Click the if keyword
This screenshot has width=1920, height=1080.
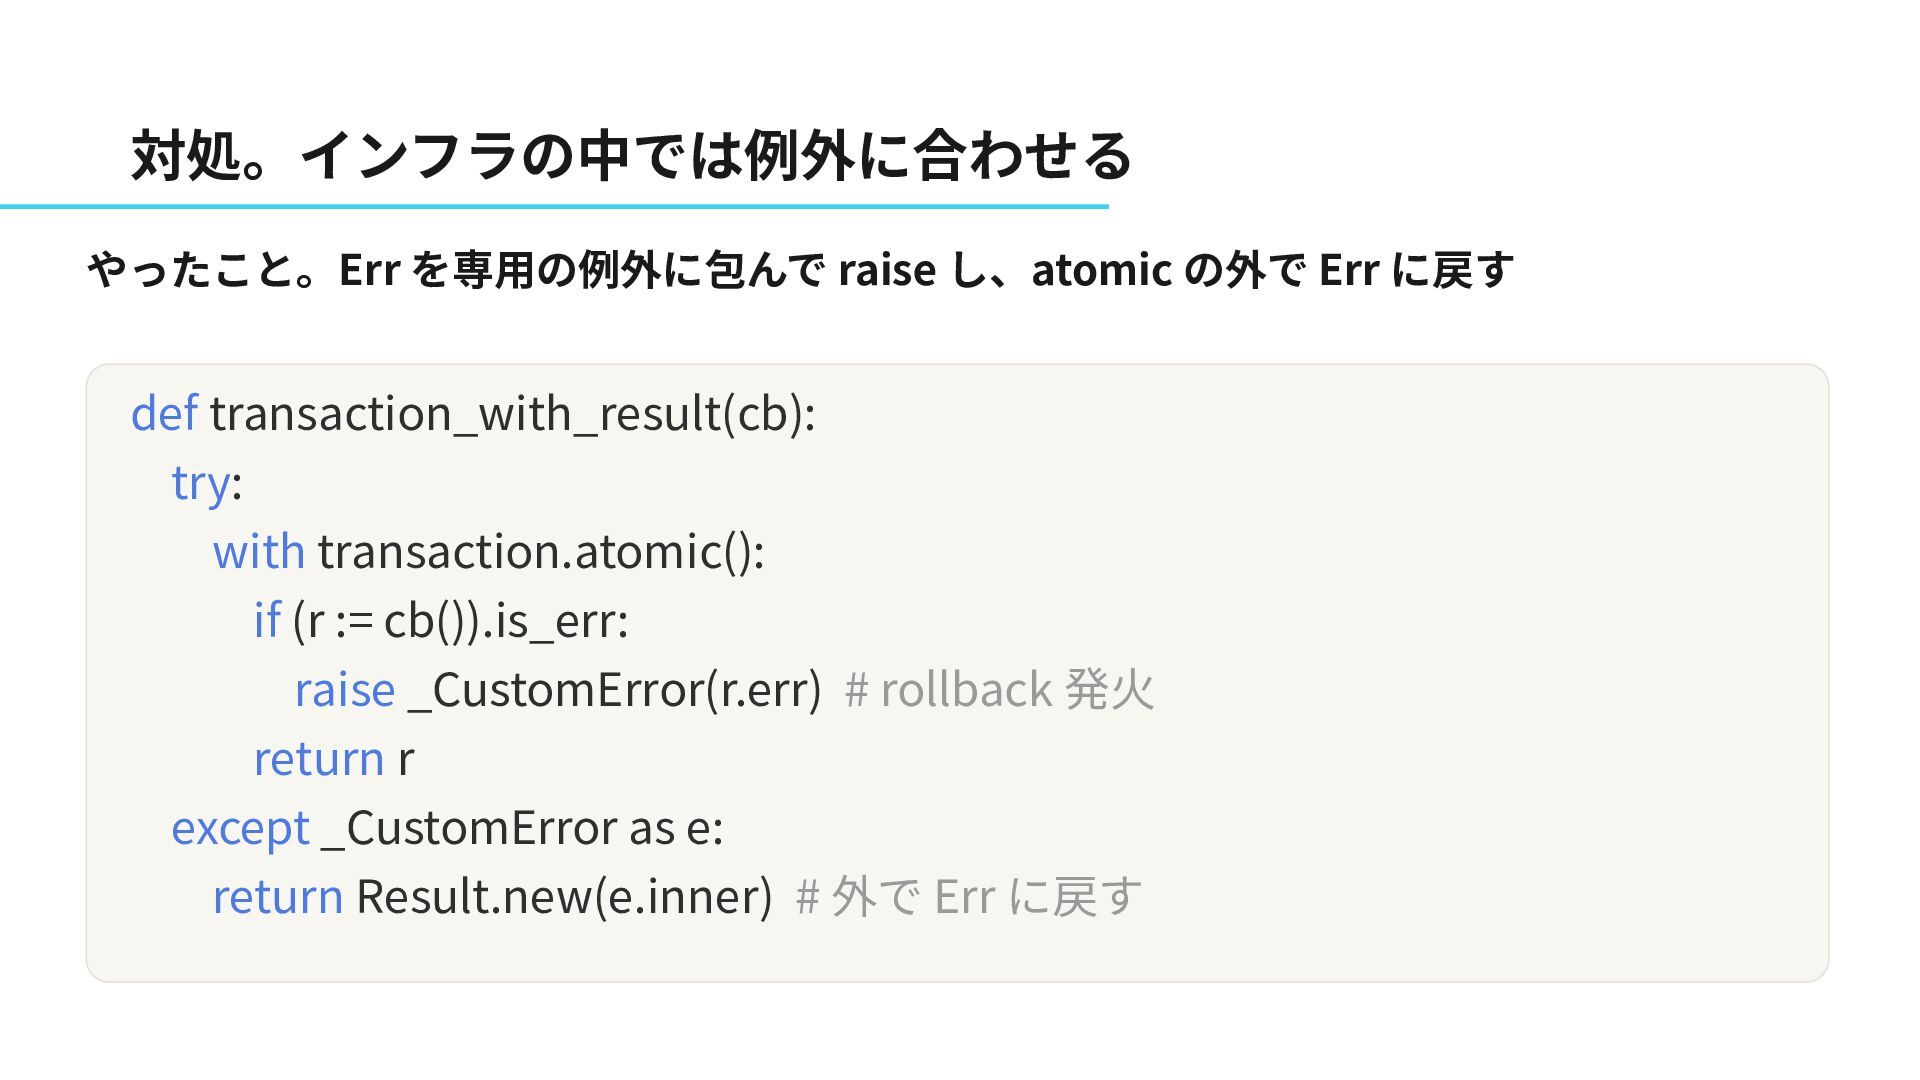coord(266,620)
